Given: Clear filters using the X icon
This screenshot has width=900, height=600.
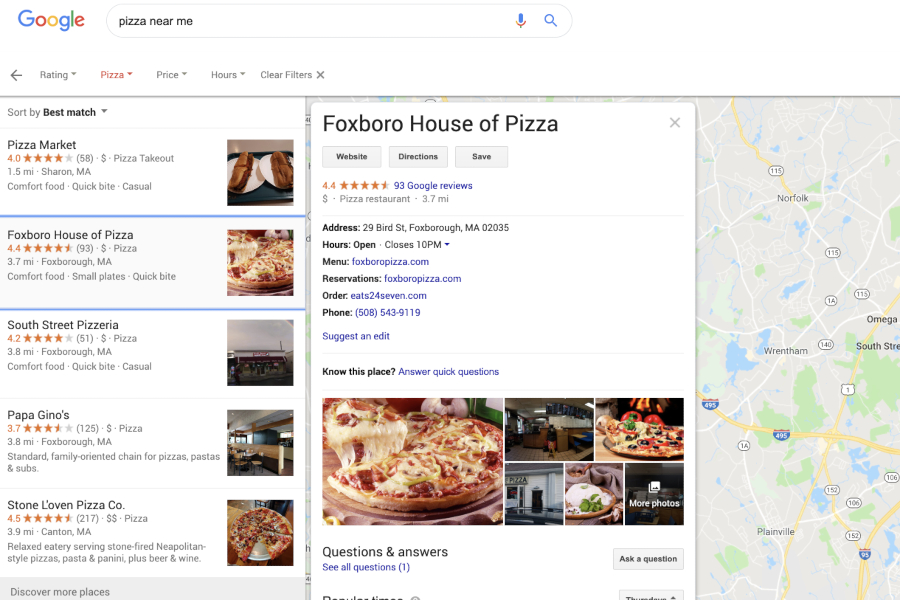Looking at the screenshot, I should (320, 75).
